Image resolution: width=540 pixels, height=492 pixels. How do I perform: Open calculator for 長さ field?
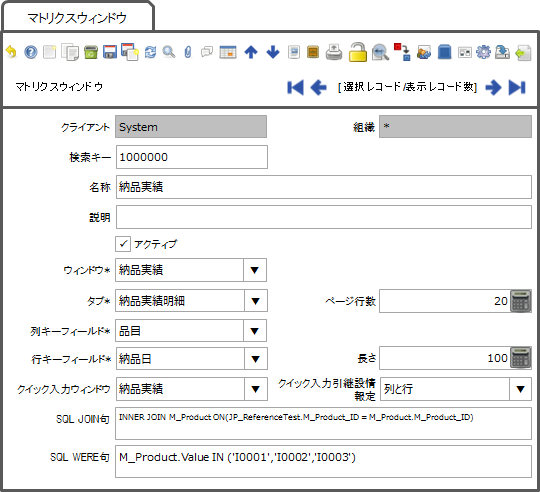click(520, 358)
